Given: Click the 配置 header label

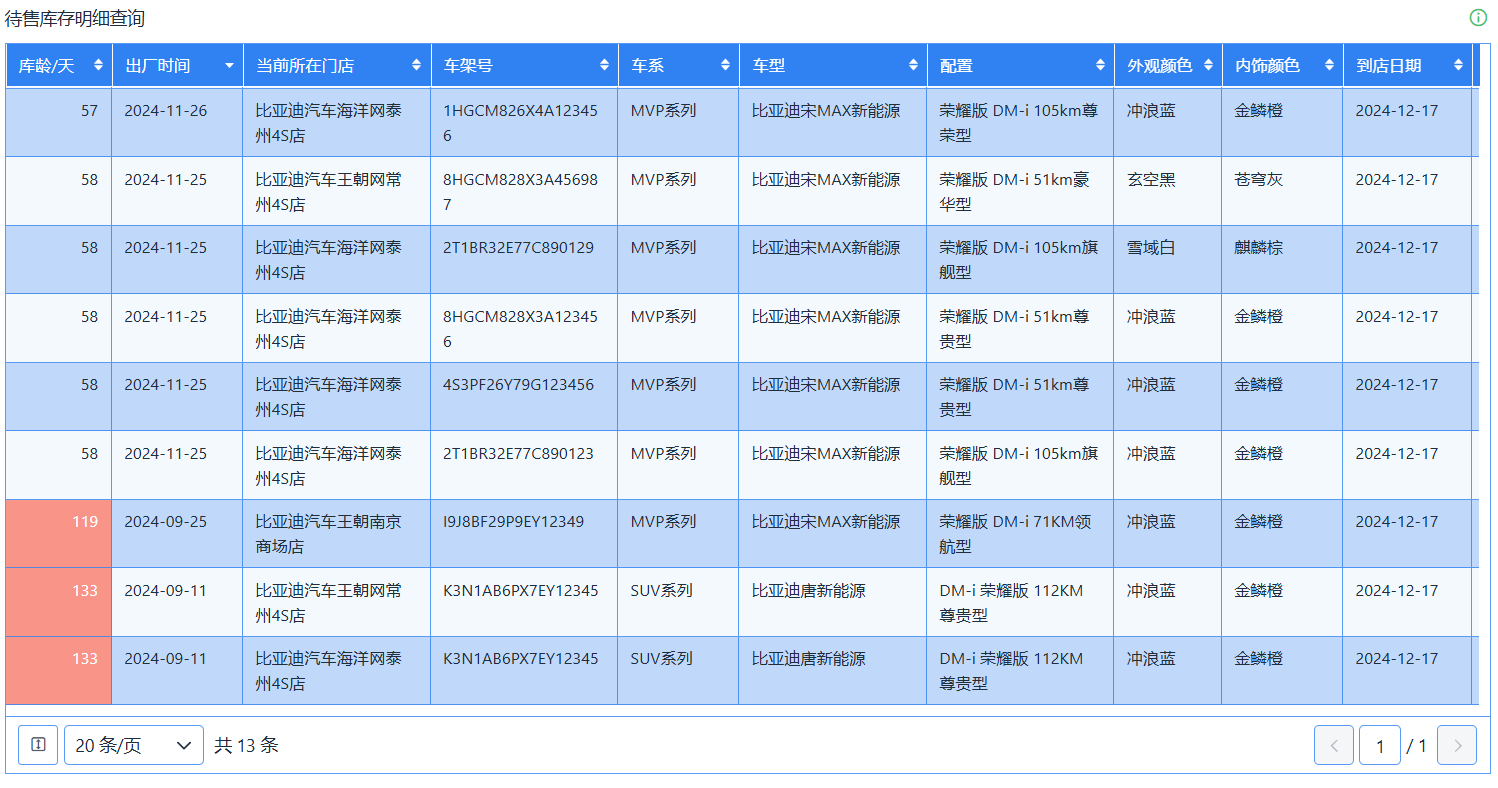Looking at the screenshot, I should click(956, 65).
